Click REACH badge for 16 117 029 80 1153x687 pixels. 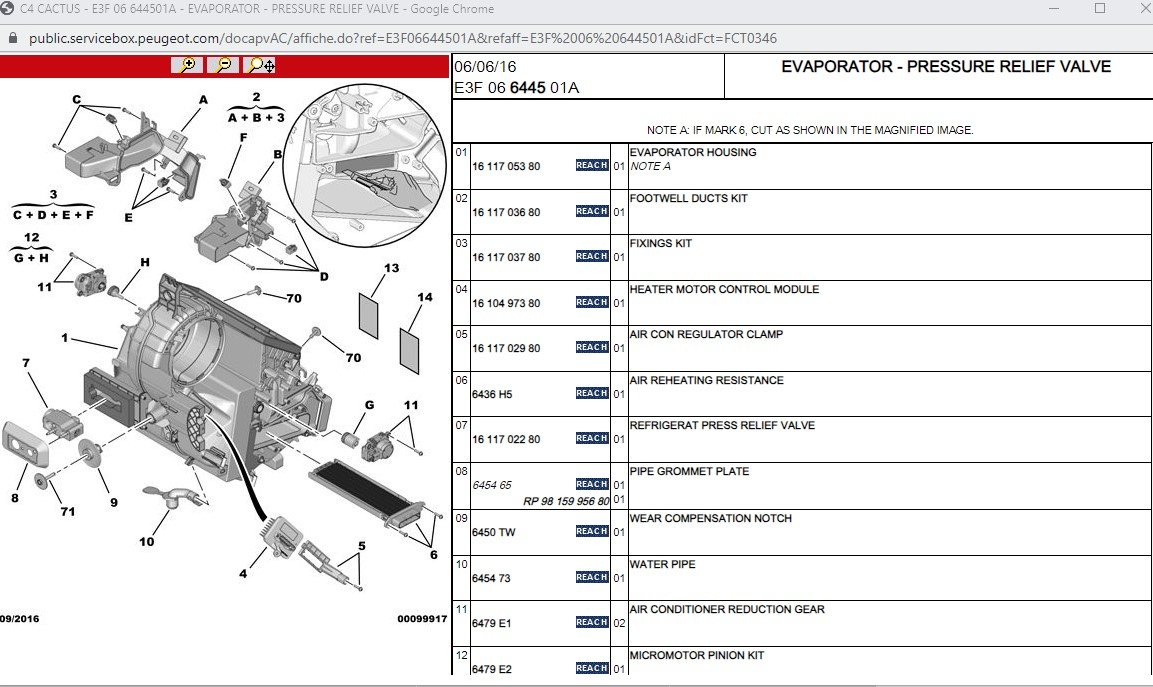(x=592, y=347)
